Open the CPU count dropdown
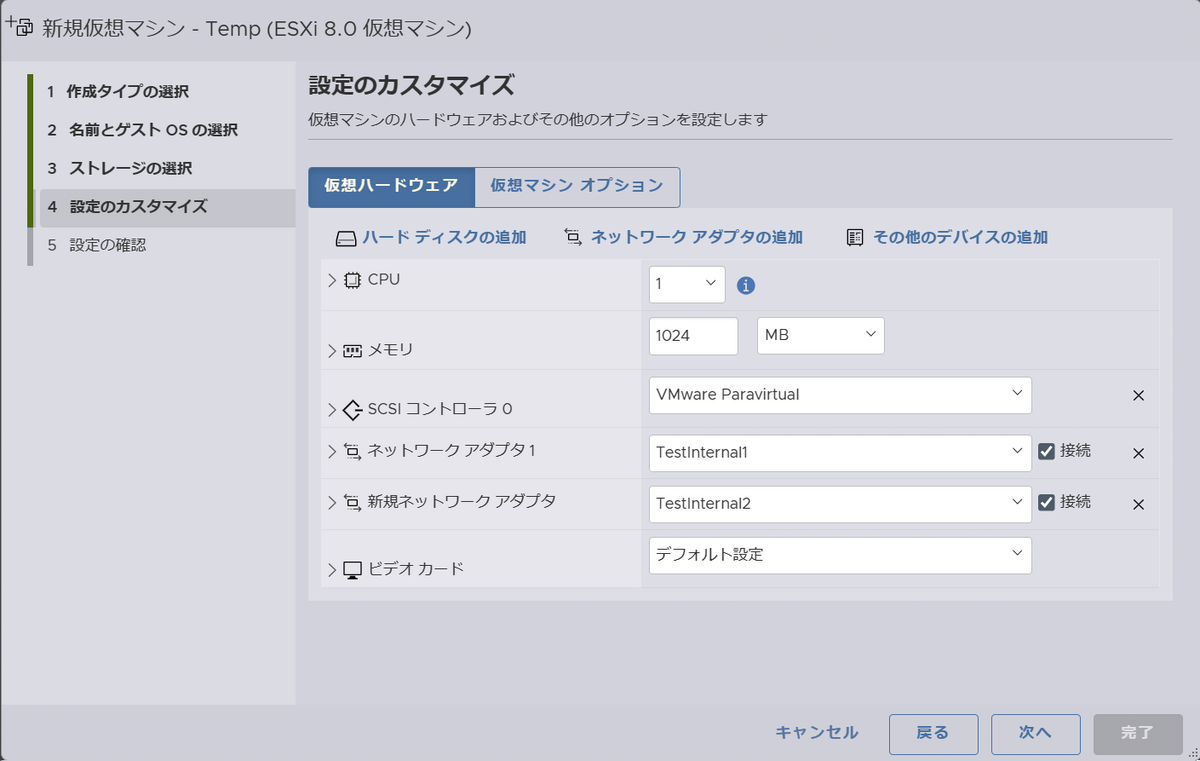Image resolution: width=1200 pixels, height=761 pixels. 687,284
